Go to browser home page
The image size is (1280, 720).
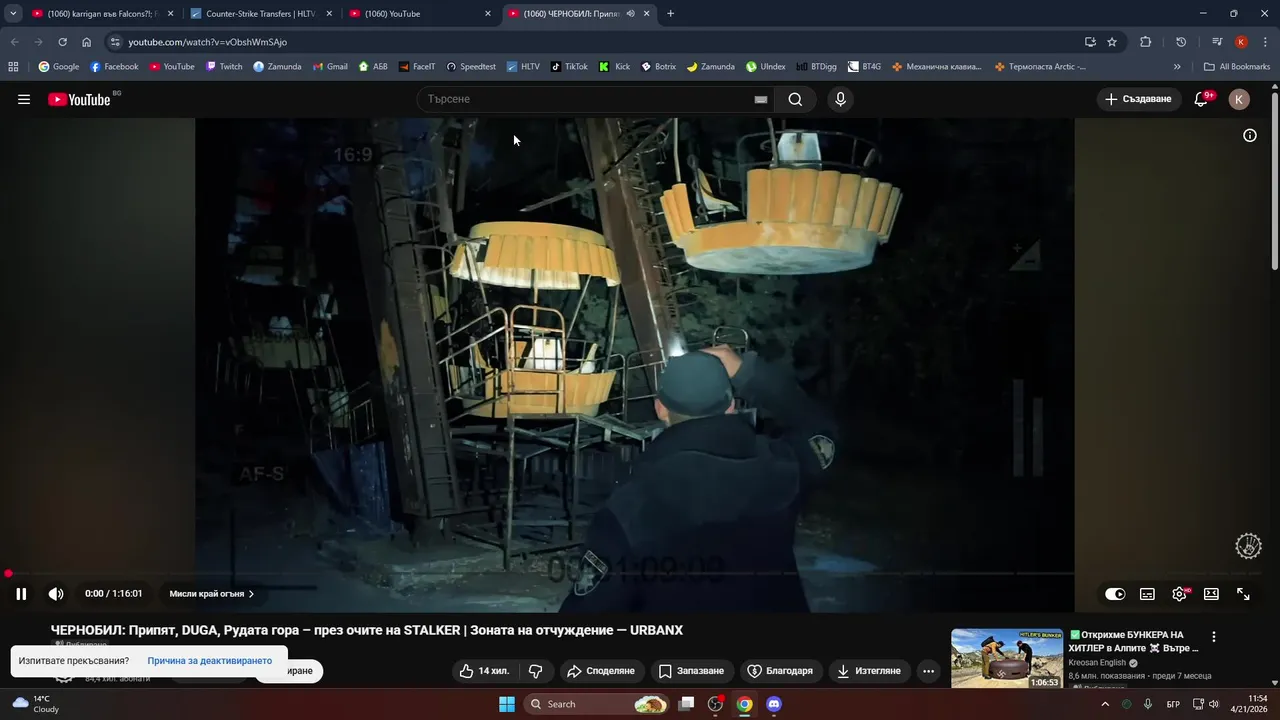point(86,42)
